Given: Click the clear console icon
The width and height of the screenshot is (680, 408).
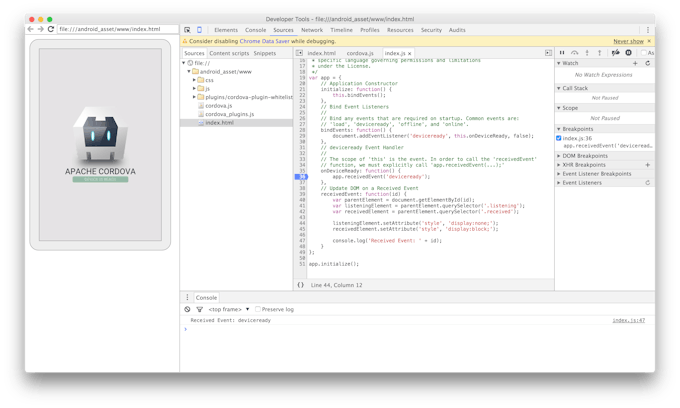Looking at the screenshot, I should click(187, 309).
